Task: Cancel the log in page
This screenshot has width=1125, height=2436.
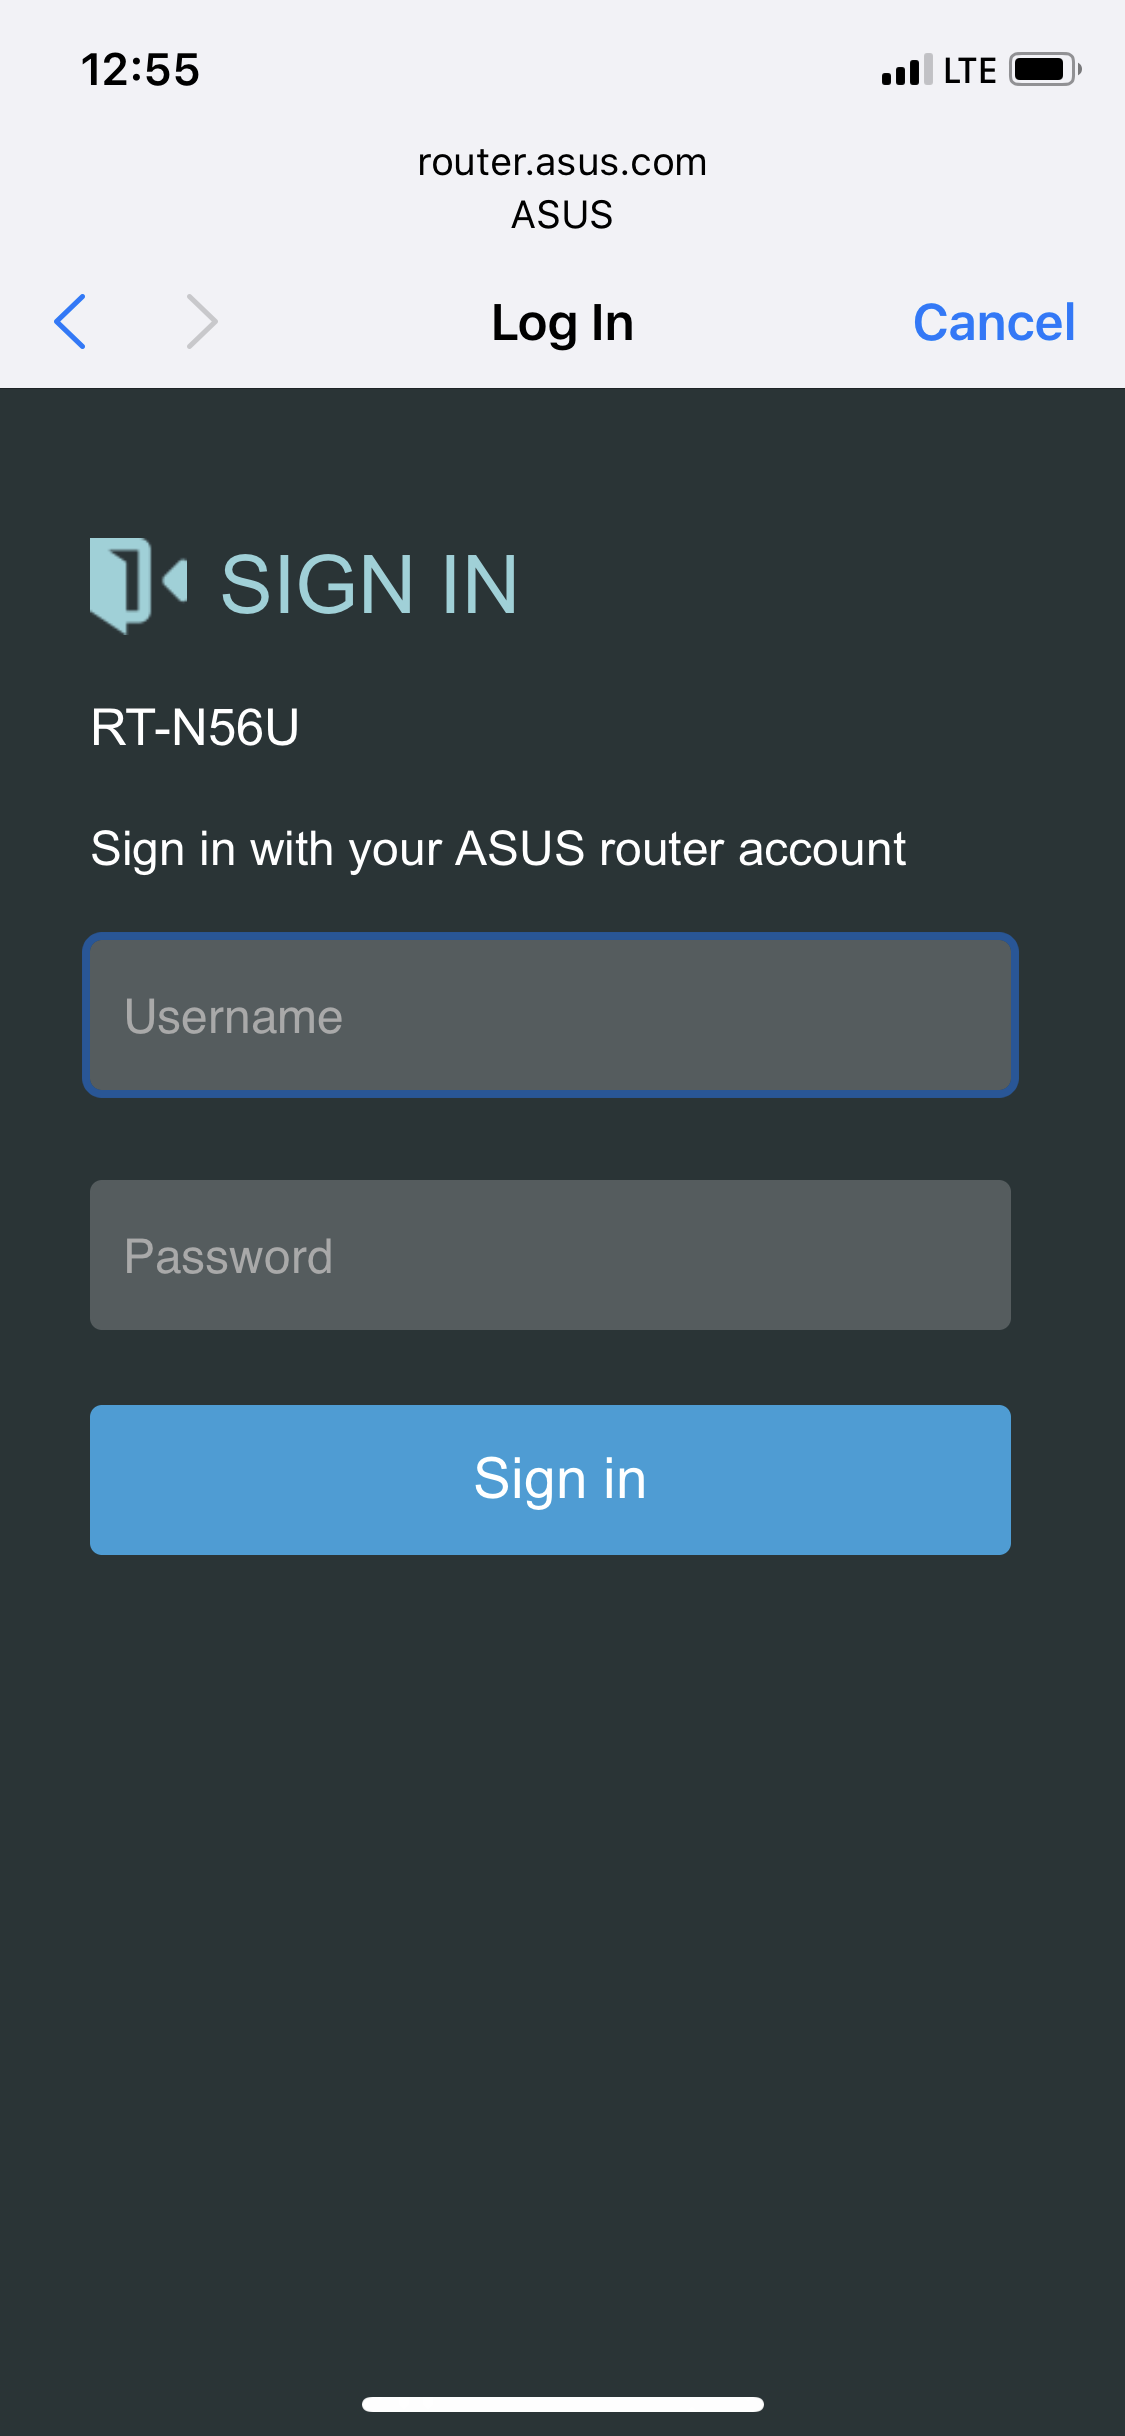Action: click(x=994, y=323)
